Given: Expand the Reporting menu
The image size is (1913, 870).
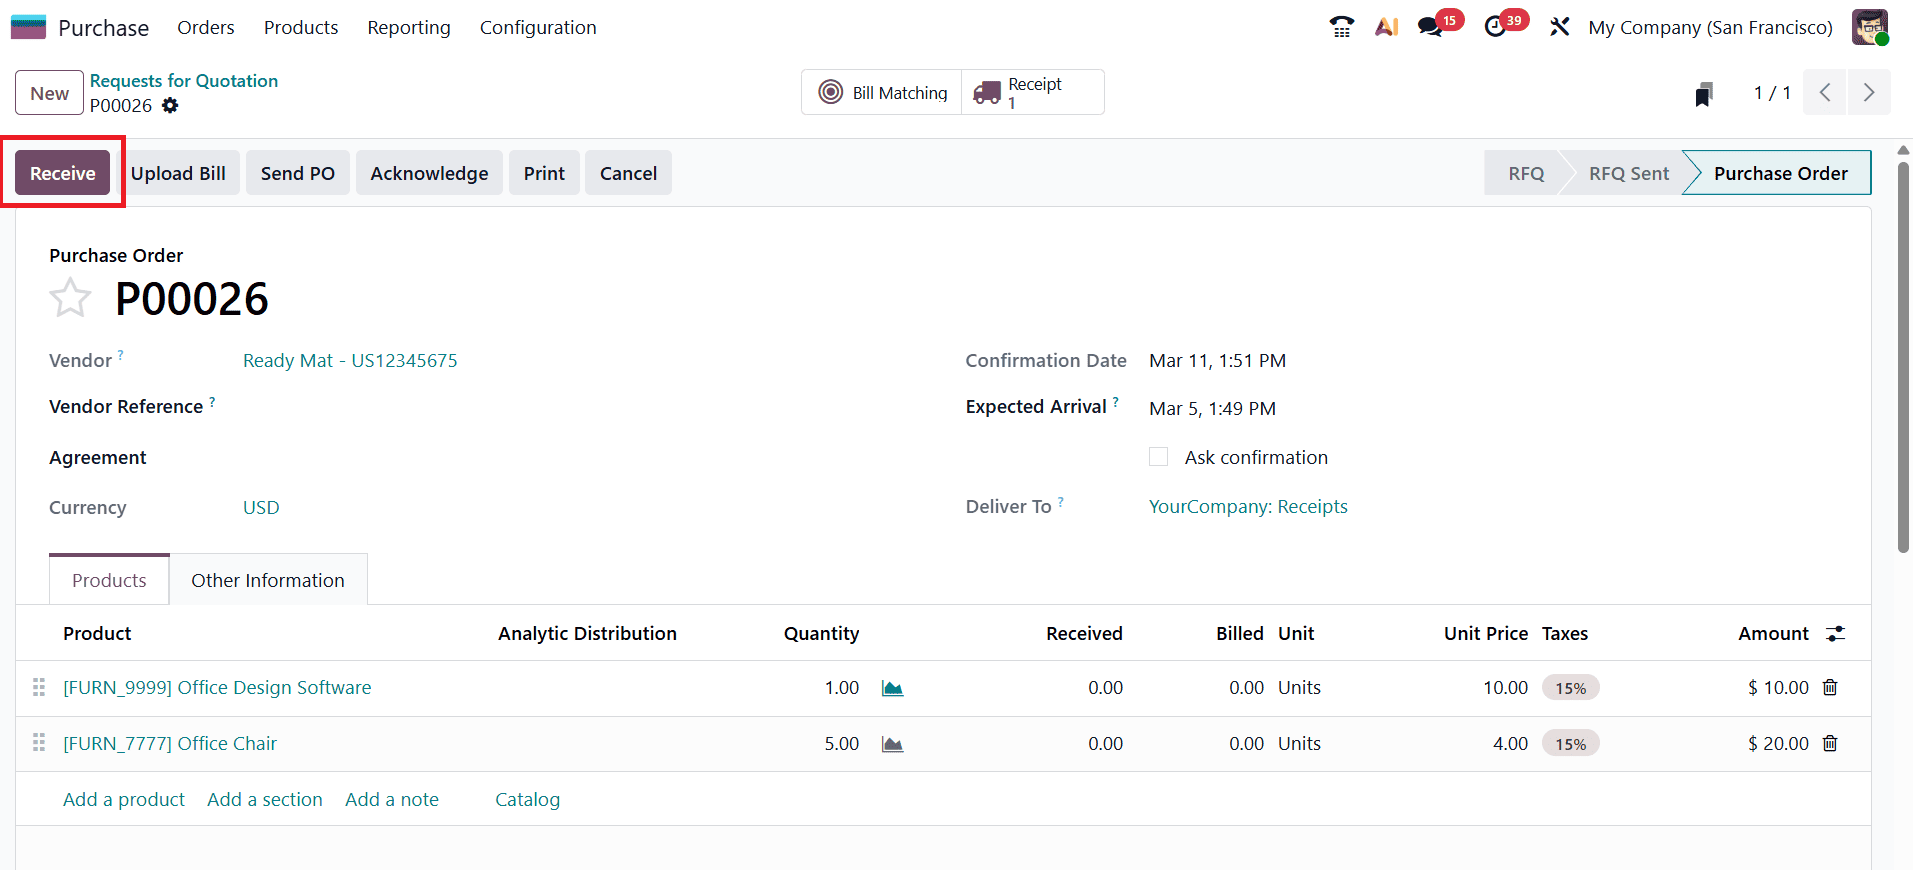Looking at the screenshot, I should click(408, 28).
